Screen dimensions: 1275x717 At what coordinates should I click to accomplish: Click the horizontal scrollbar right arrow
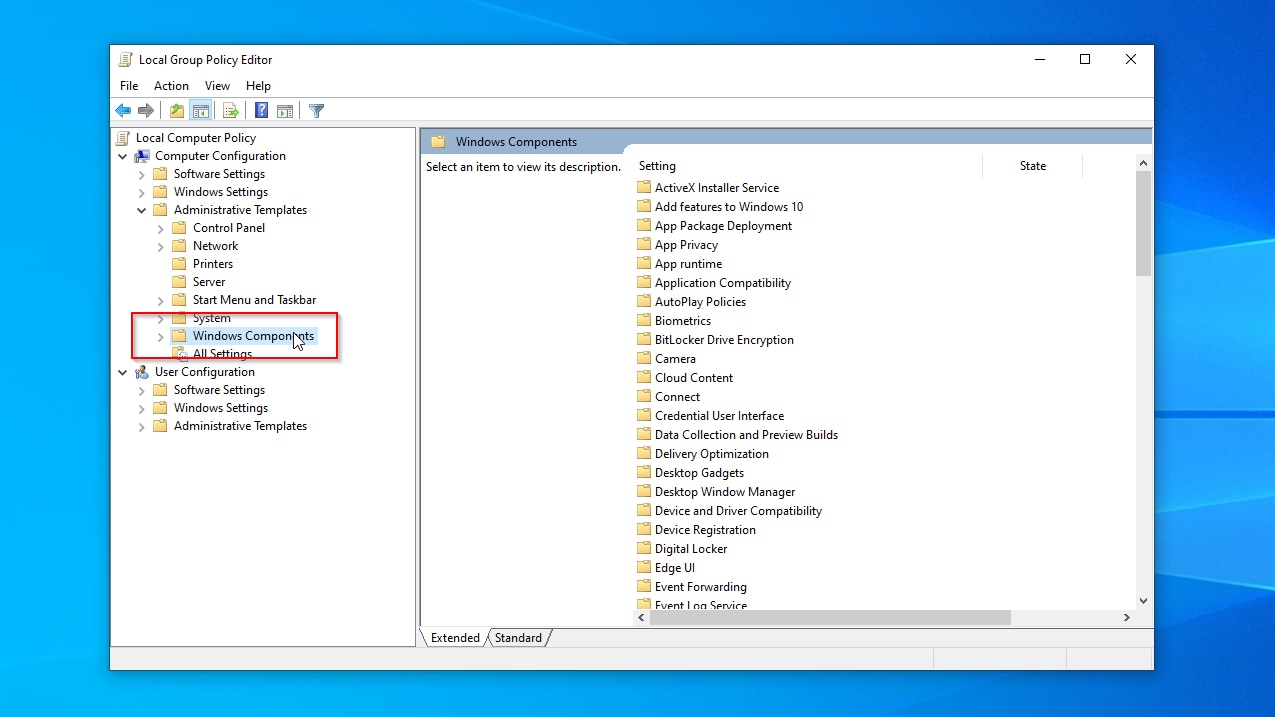1127,618
